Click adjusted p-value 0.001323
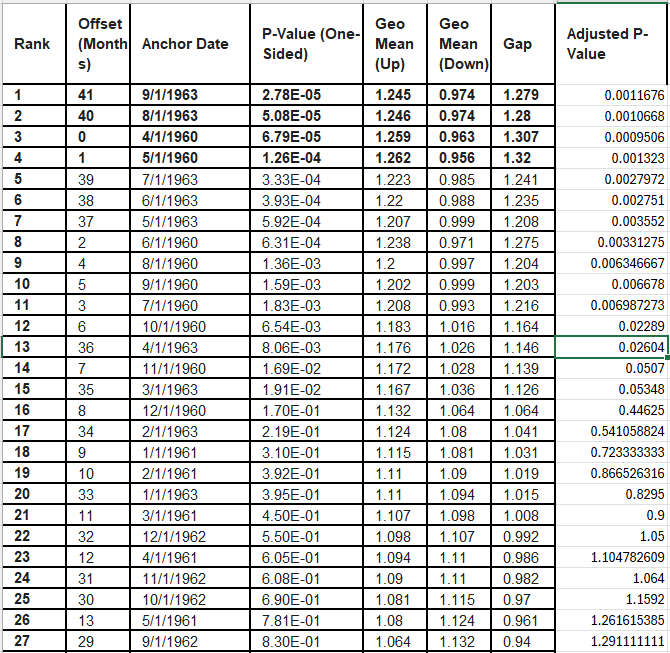 click(x=611, y=158)
